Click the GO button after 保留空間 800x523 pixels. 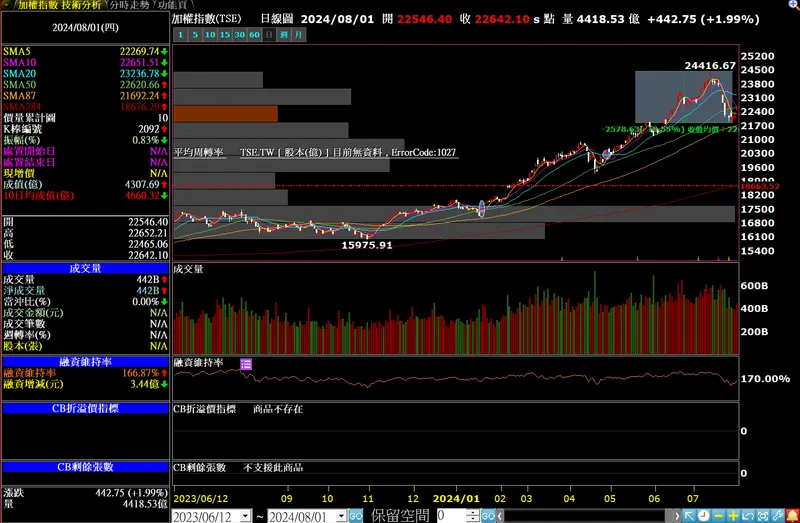(488, 516)
